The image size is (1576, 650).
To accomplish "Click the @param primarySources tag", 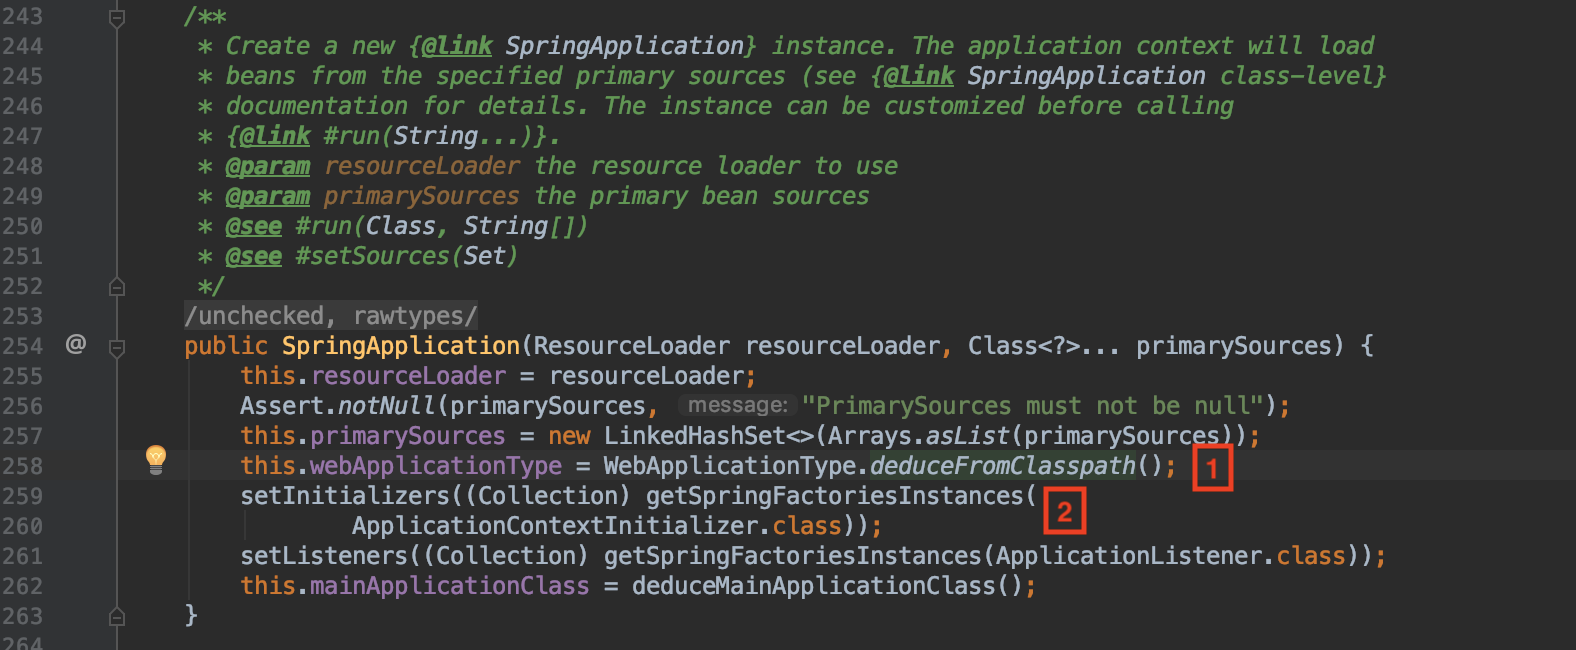I will point(373,196).
